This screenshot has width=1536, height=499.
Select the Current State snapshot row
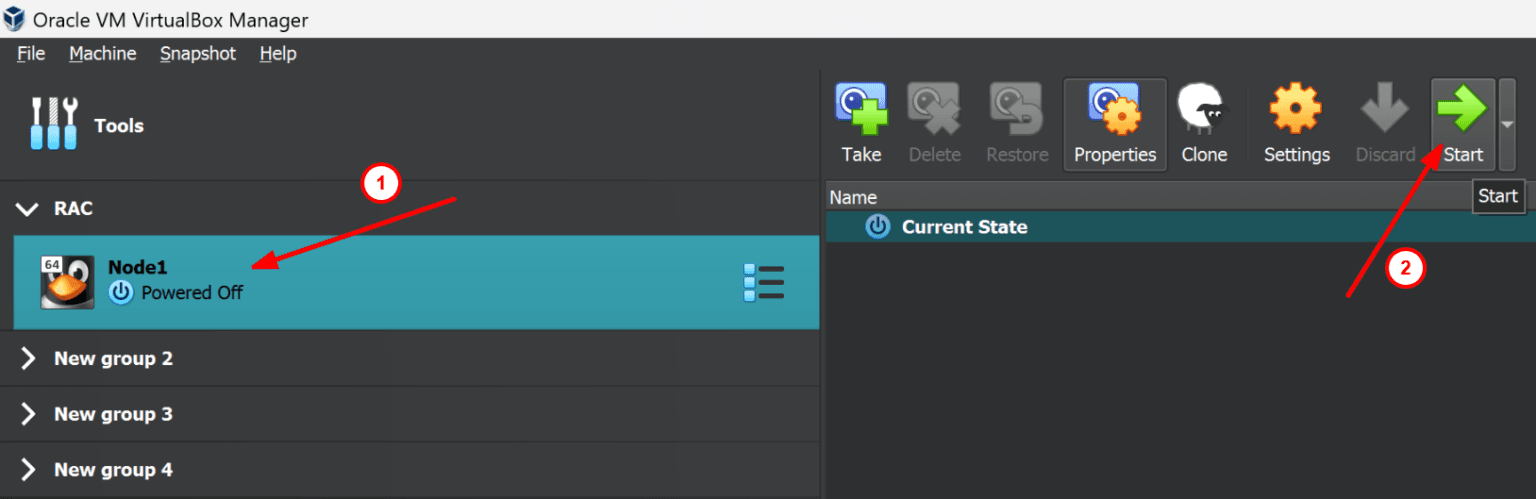pos(964,227)
